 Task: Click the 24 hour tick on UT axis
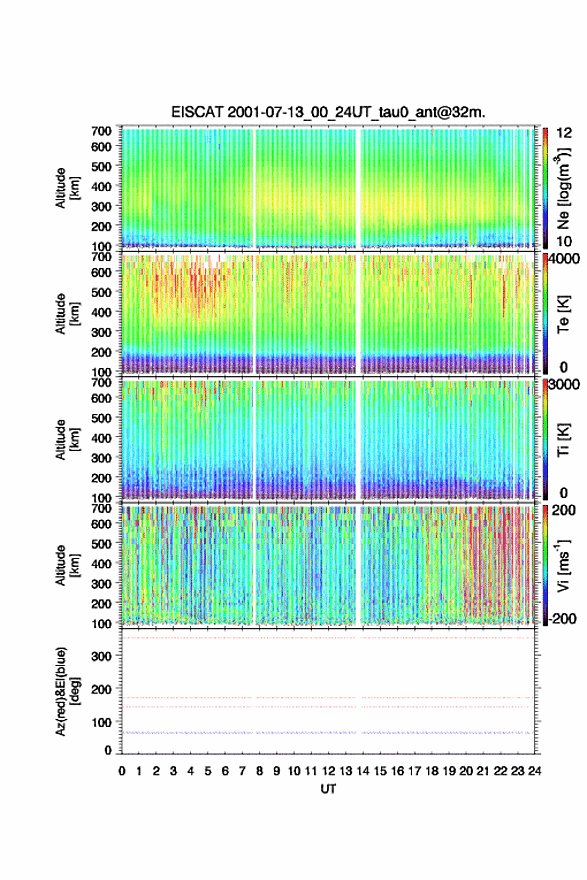534,771
